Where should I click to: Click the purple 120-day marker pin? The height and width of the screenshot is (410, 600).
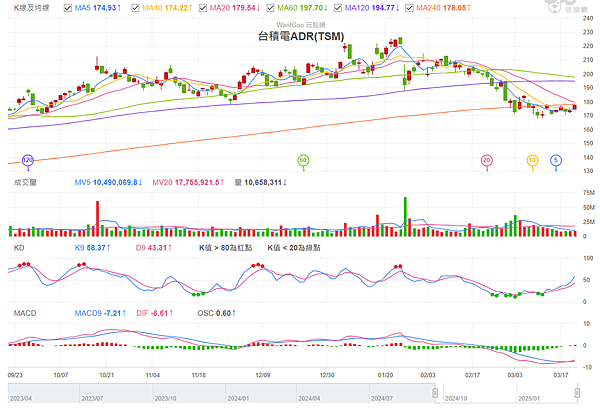(x=28, y=161)
